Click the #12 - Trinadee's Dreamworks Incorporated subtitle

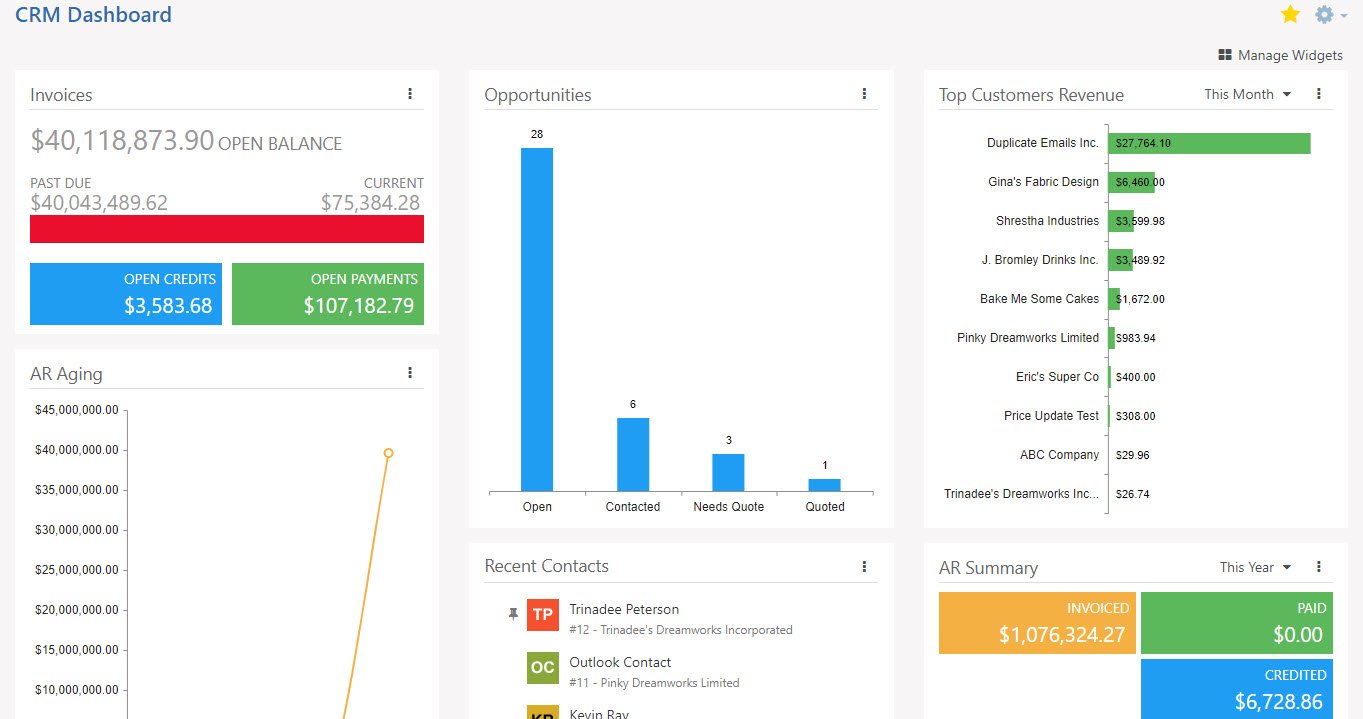click(681, 630)
